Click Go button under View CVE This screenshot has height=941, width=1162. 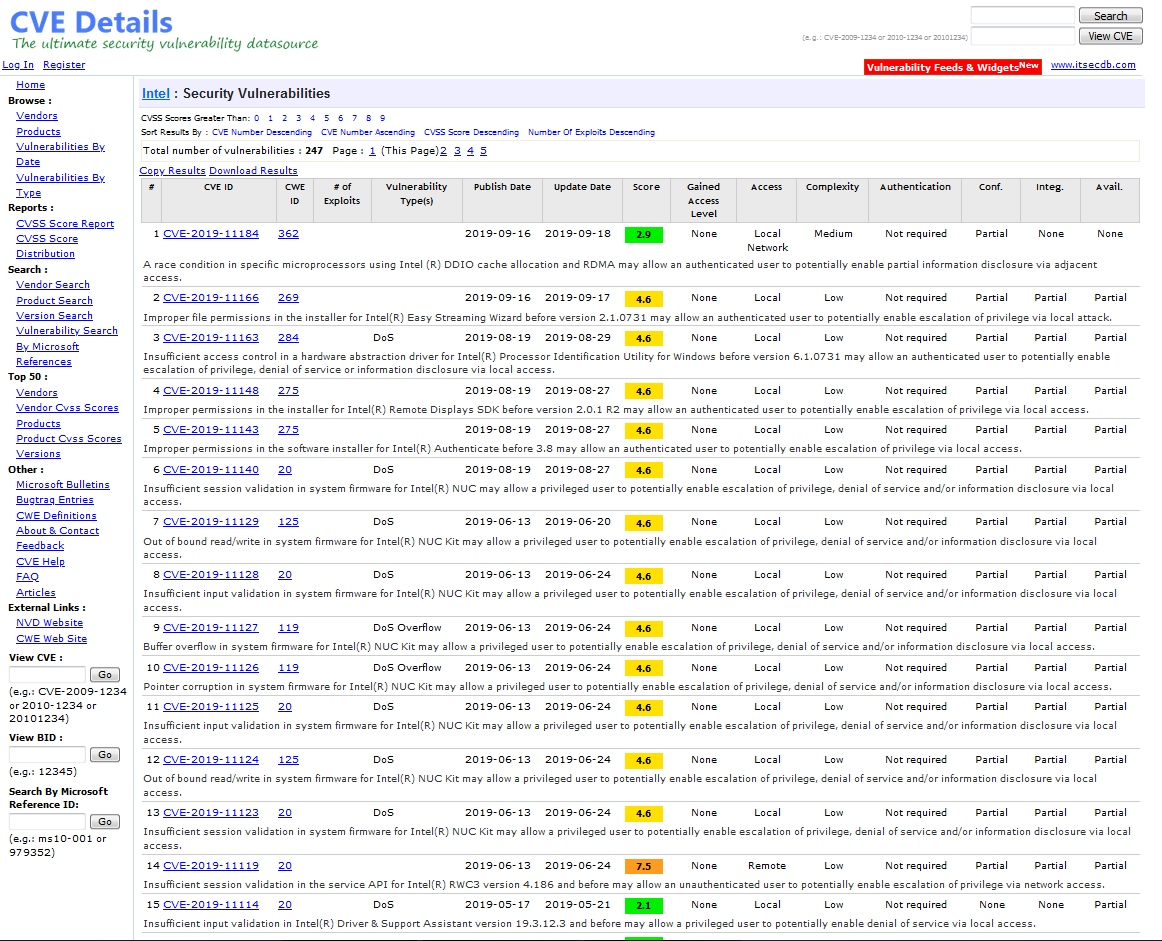104,674
